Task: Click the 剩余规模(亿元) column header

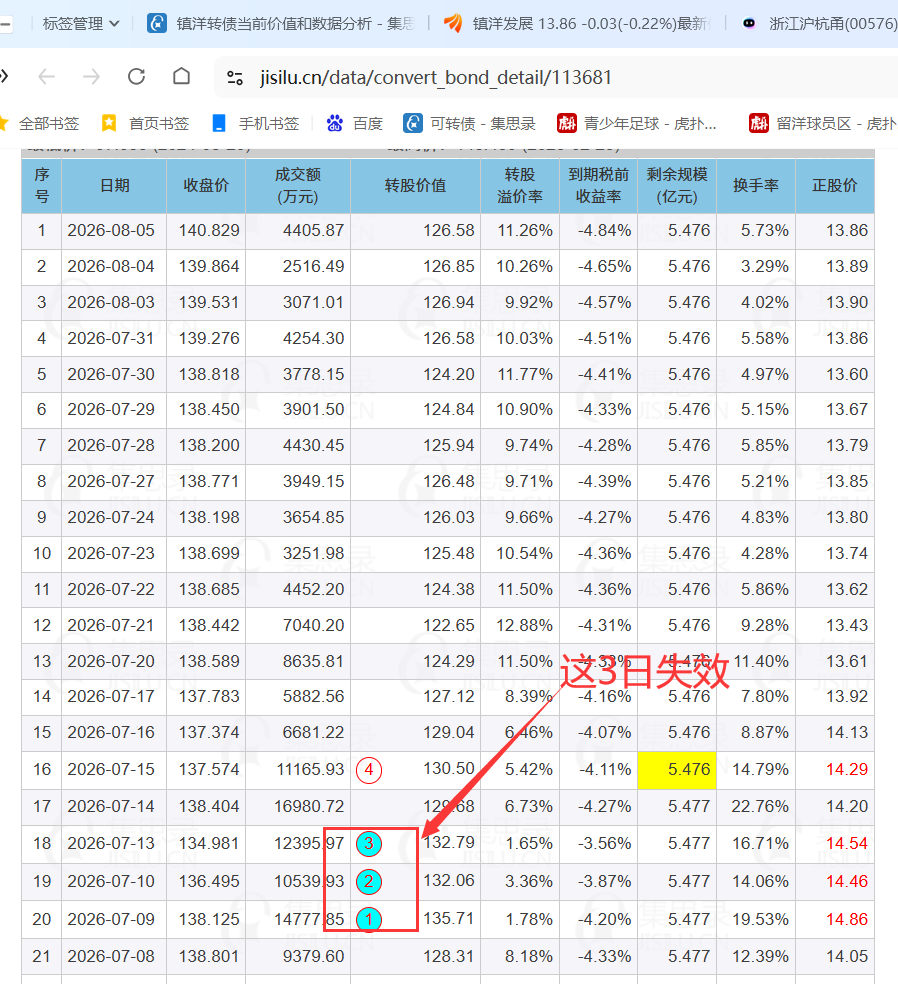Action: pyautogui.click(x=677, y=185)
